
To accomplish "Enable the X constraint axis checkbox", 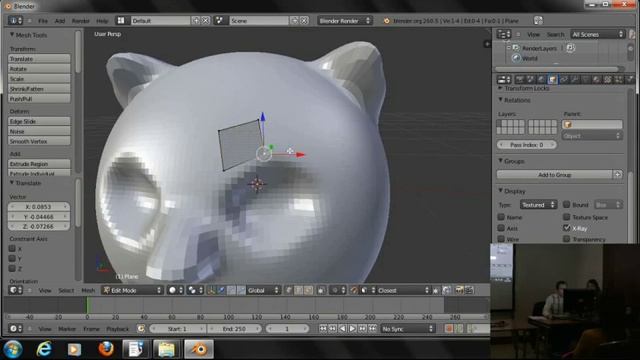I will (12, 248).
